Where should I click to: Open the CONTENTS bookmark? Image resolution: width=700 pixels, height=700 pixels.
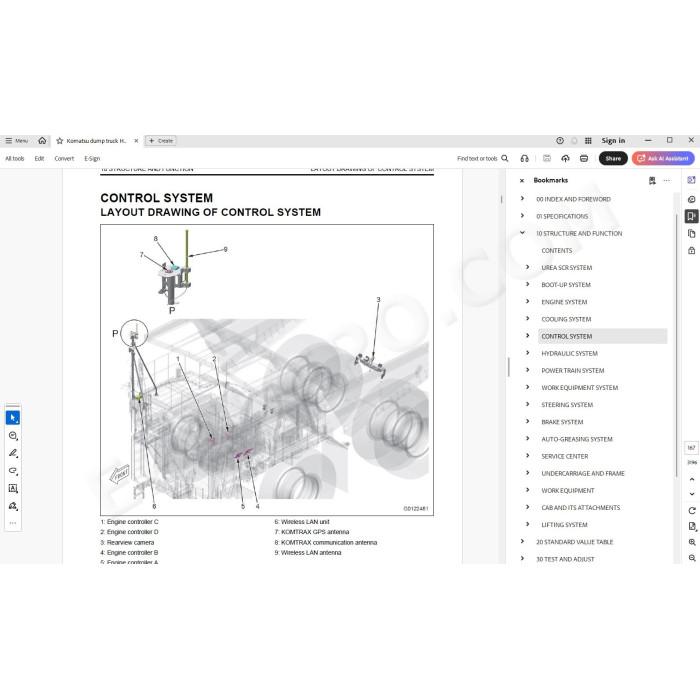point(557,250)
